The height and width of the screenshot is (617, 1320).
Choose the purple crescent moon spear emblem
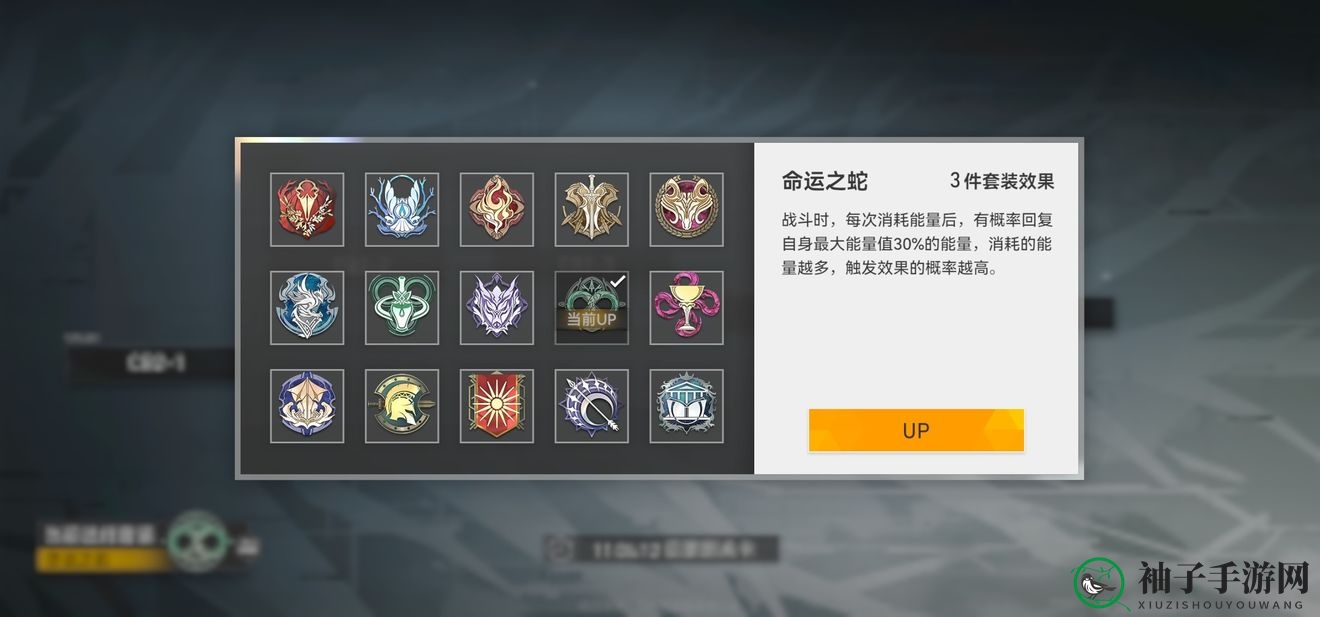coord(592,406)
